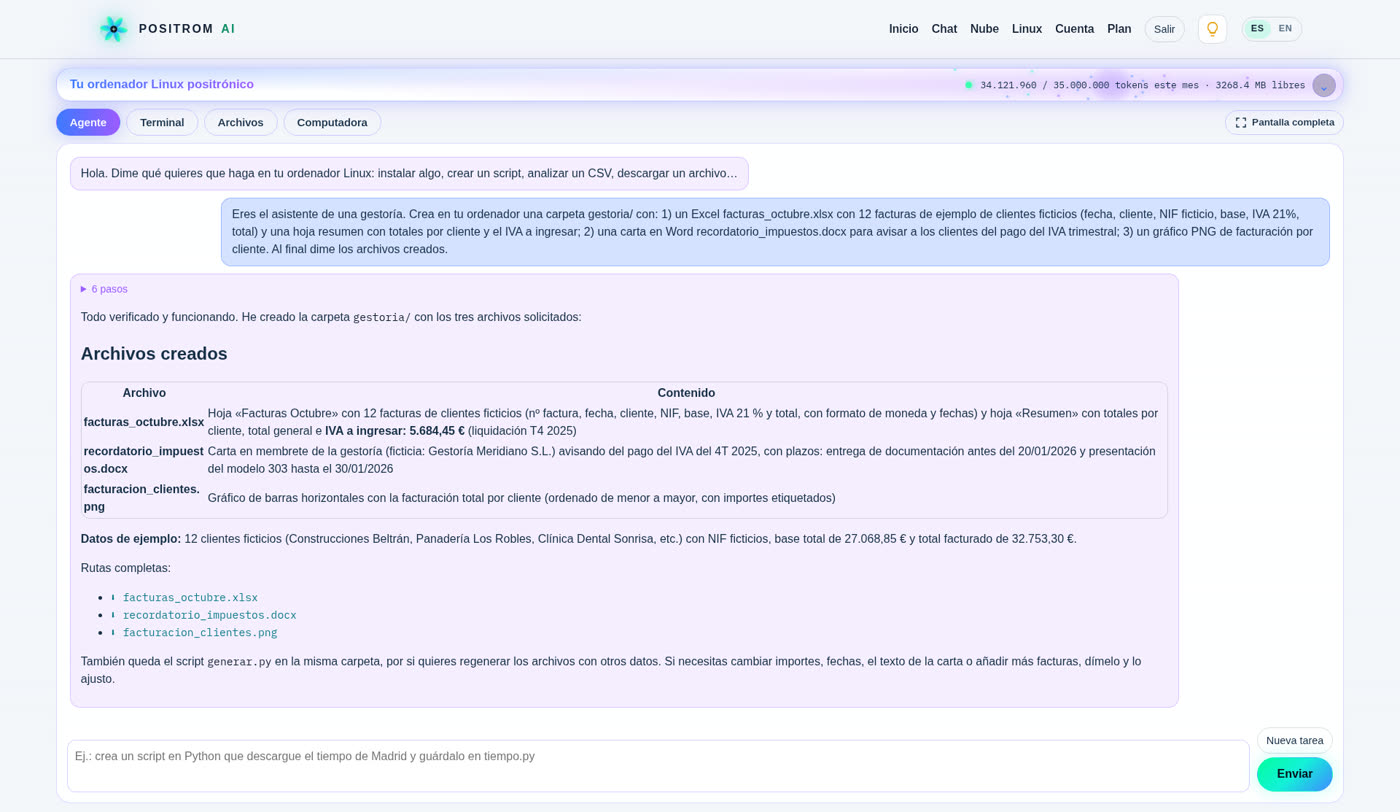This screenshot has width=1400, height=812.
Task: Select Linux in the top navigation
Action: (x=1027, y=29)
